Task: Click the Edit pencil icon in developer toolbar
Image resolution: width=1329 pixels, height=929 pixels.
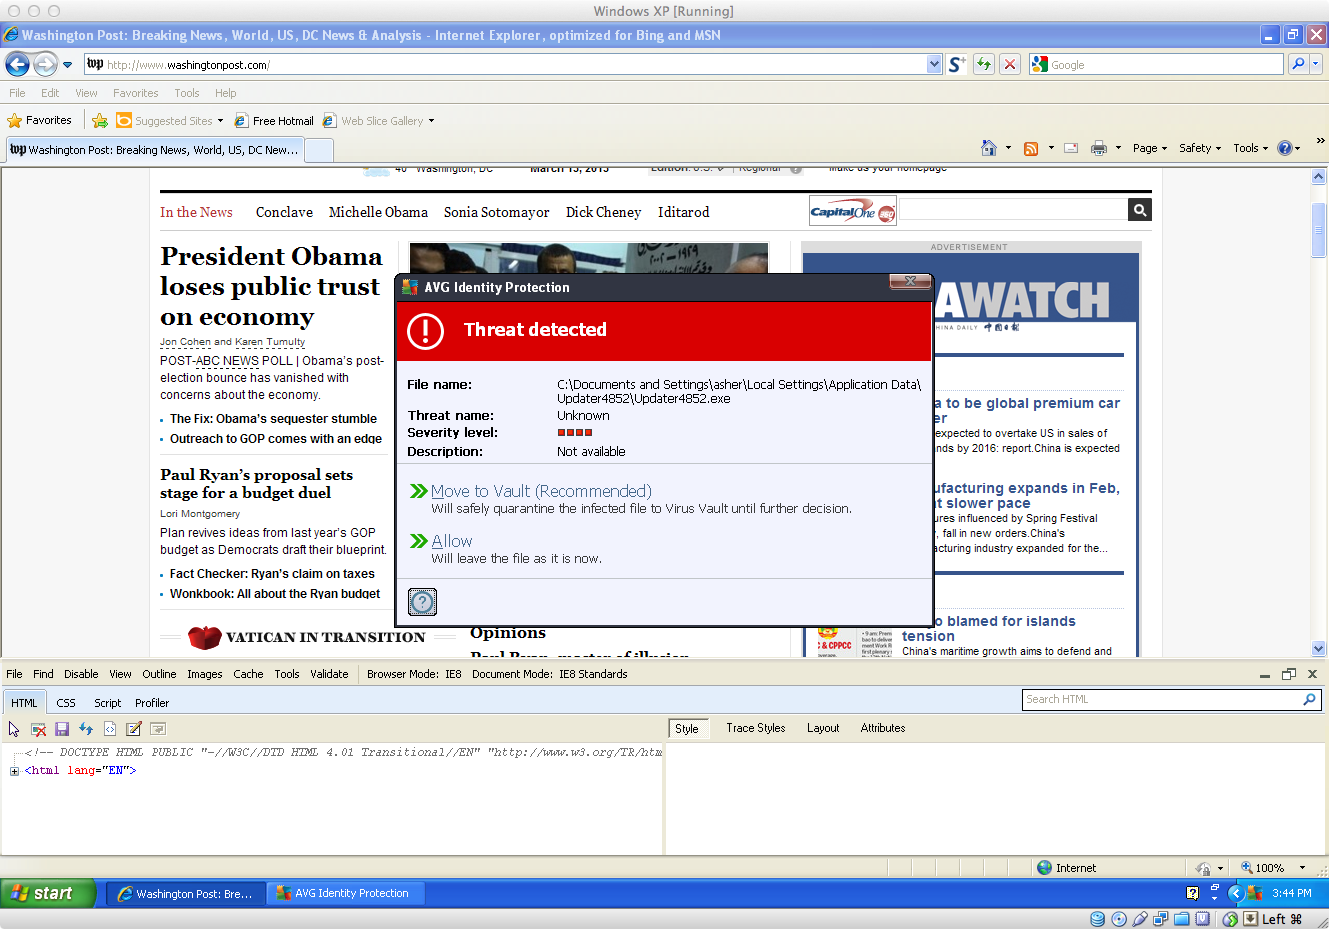Action: point(134,729)
